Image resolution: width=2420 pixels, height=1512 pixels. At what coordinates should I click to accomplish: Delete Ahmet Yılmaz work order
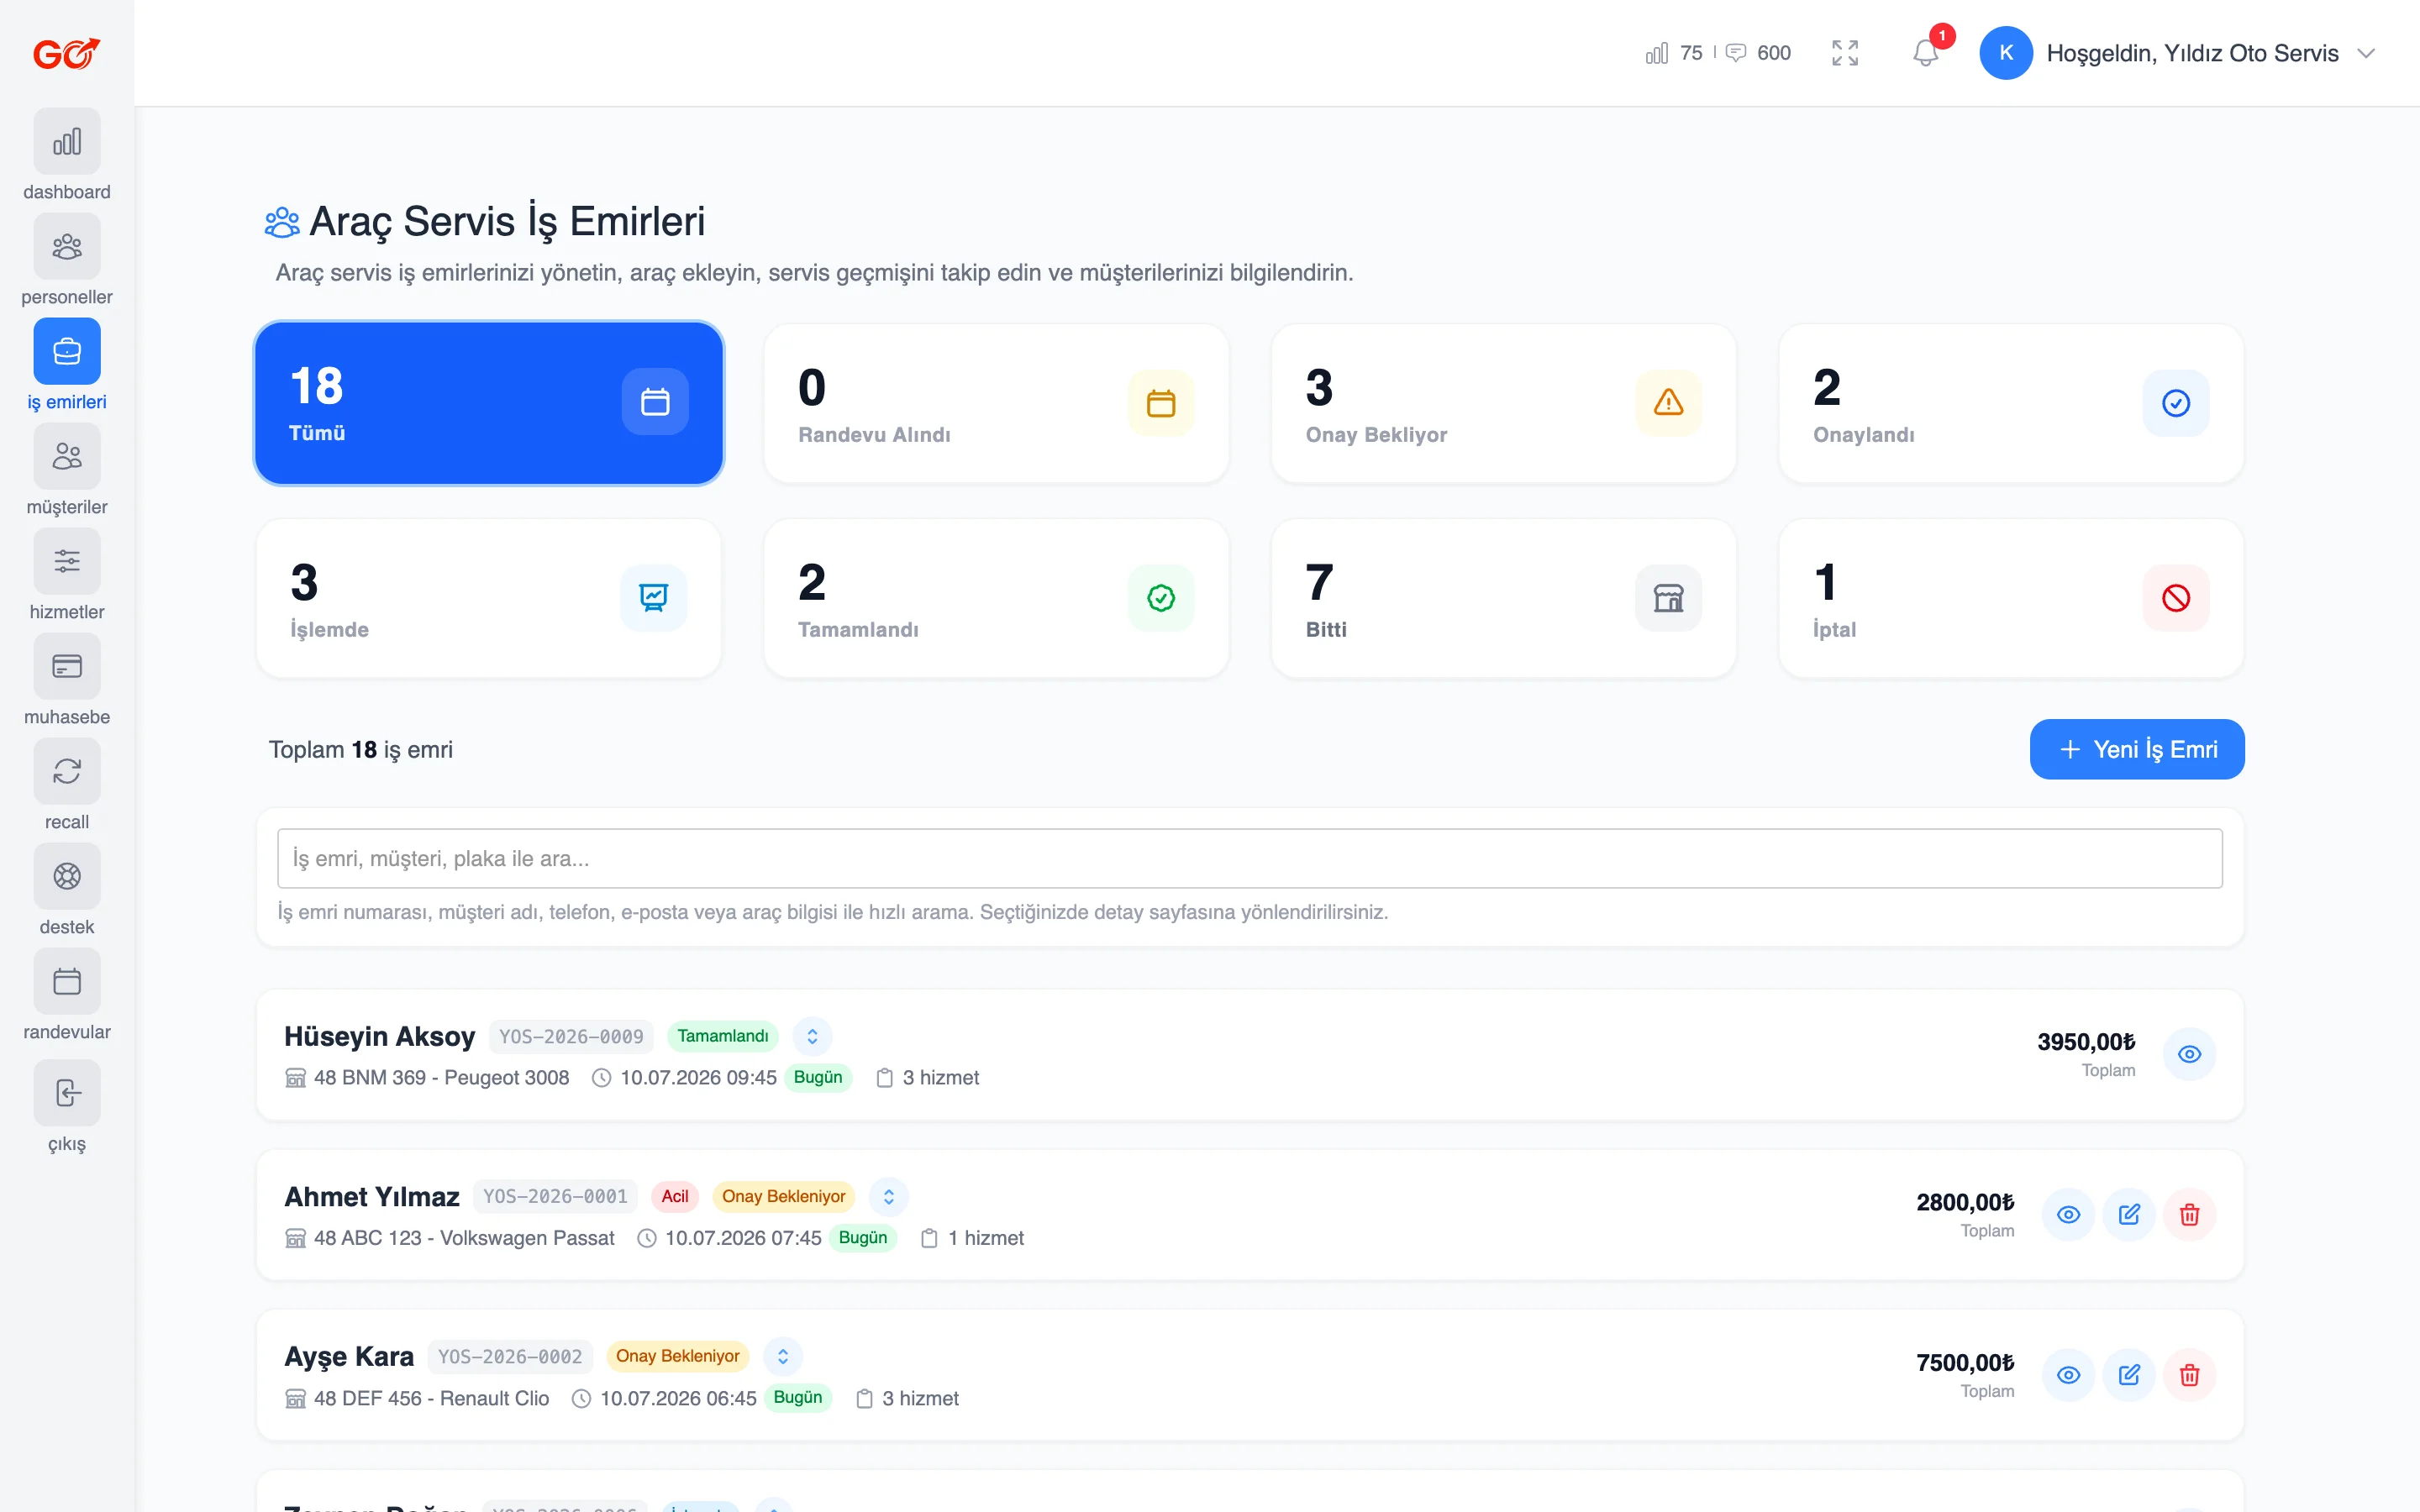coord(2189,1214)
